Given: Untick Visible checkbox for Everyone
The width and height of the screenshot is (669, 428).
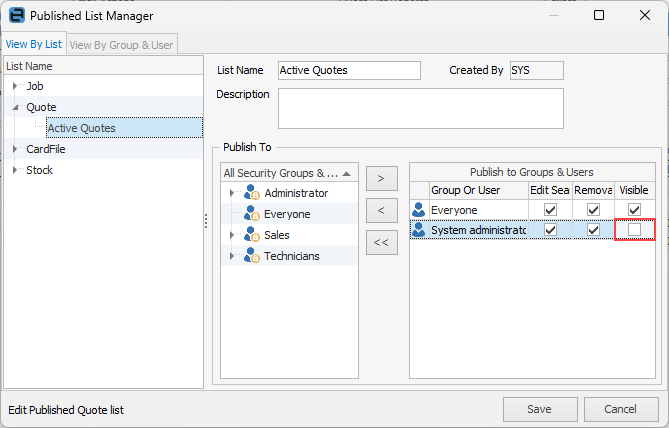Looking at the screenshot, I should 634,210.
